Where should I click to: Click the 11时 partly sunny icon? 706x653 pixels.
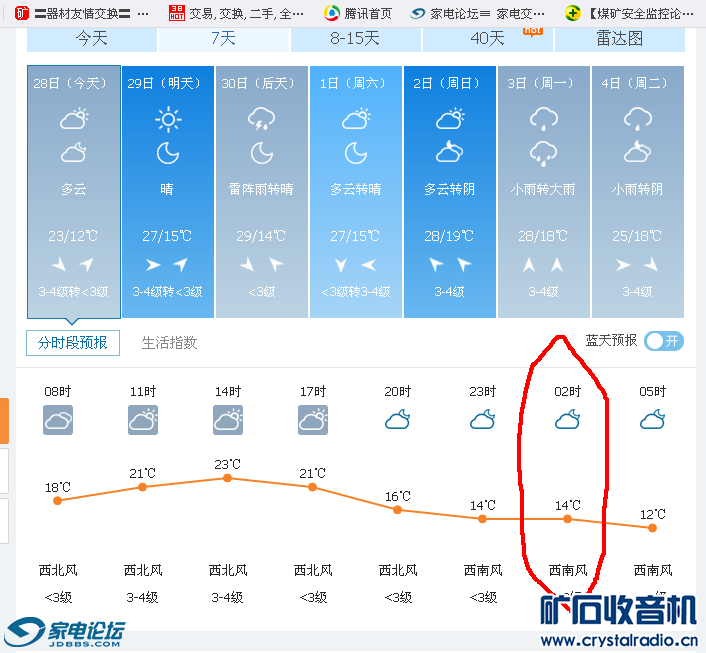pos(143,420)
